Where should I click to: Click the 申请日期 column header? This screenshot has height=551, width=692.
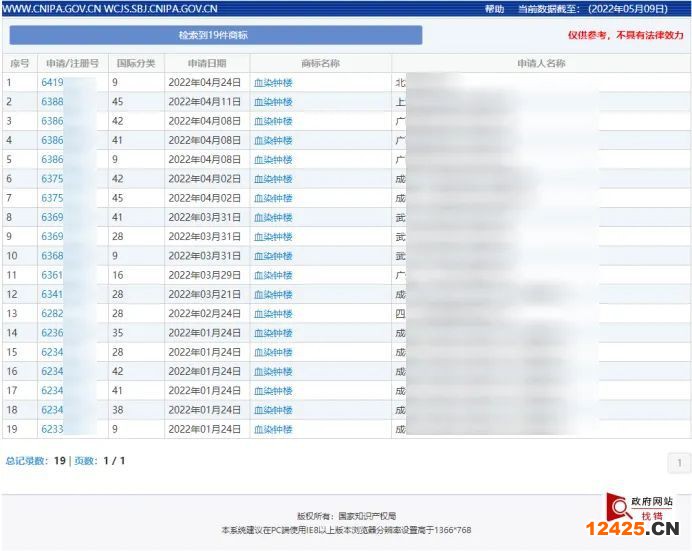point(206,63)
